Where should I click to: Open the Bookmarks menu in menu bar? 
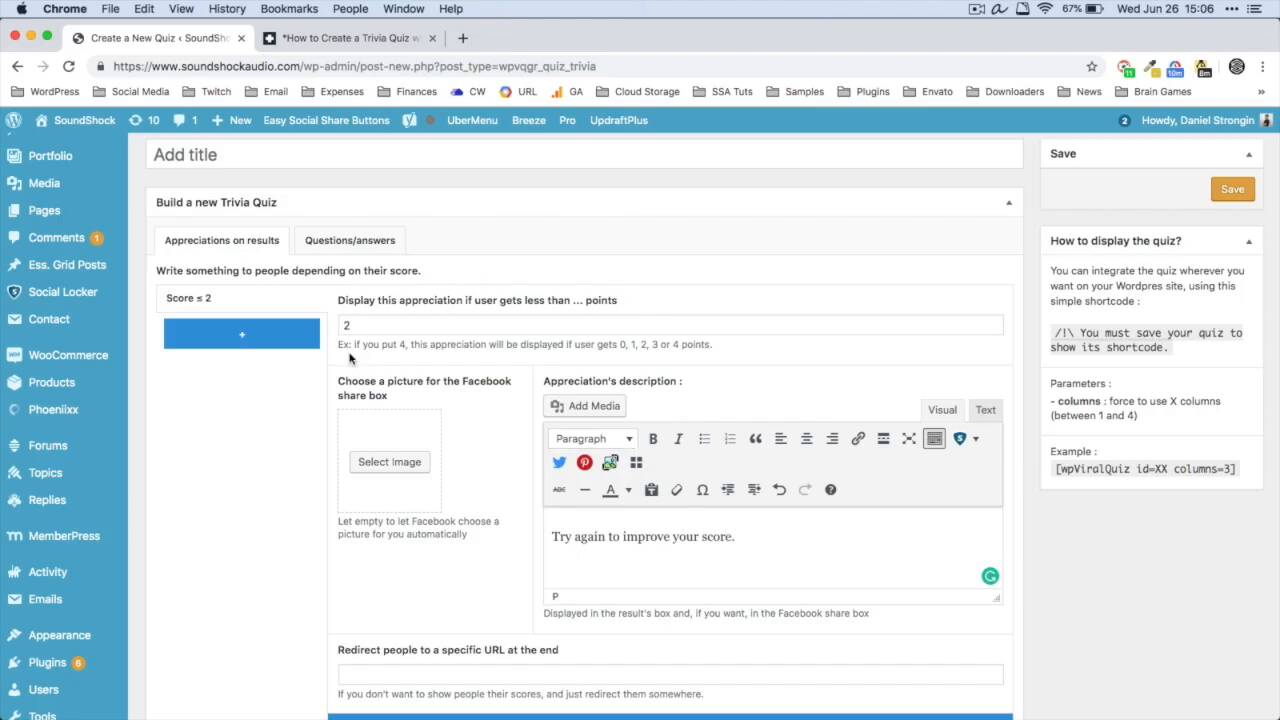click(x=289, y=9)
